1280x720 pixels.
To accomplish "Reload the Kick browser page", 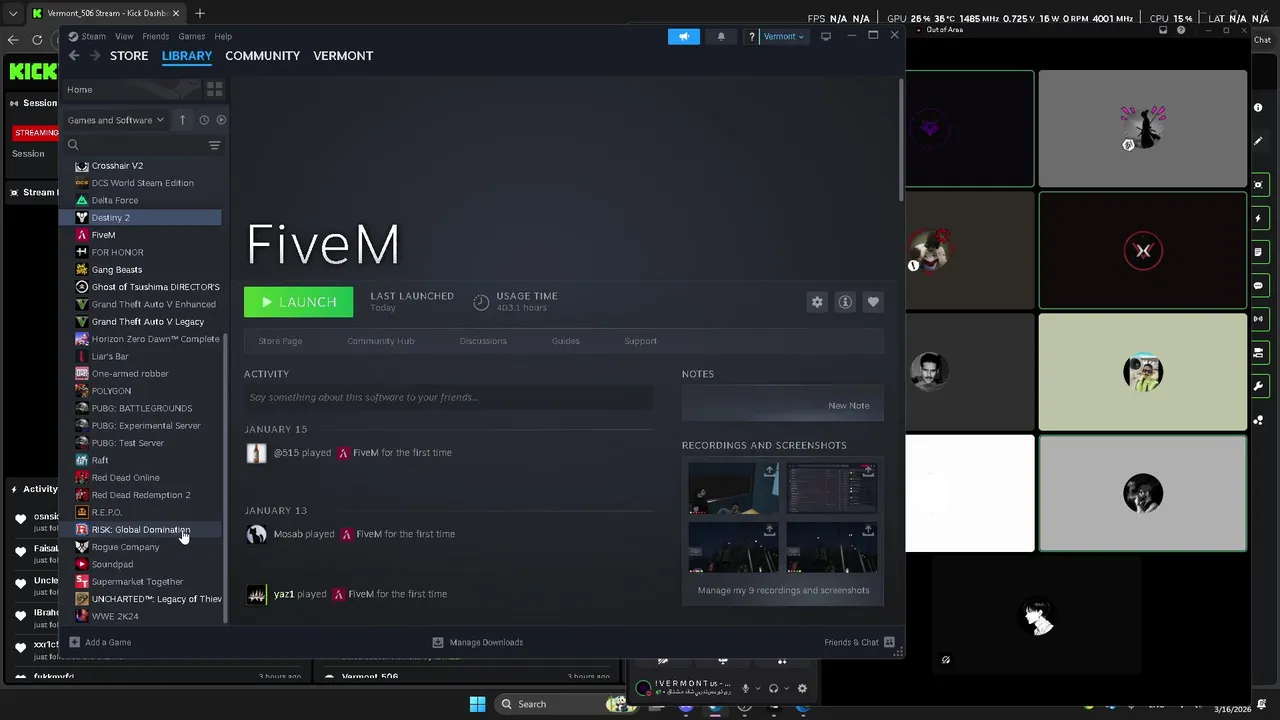I will pos(37,40).
